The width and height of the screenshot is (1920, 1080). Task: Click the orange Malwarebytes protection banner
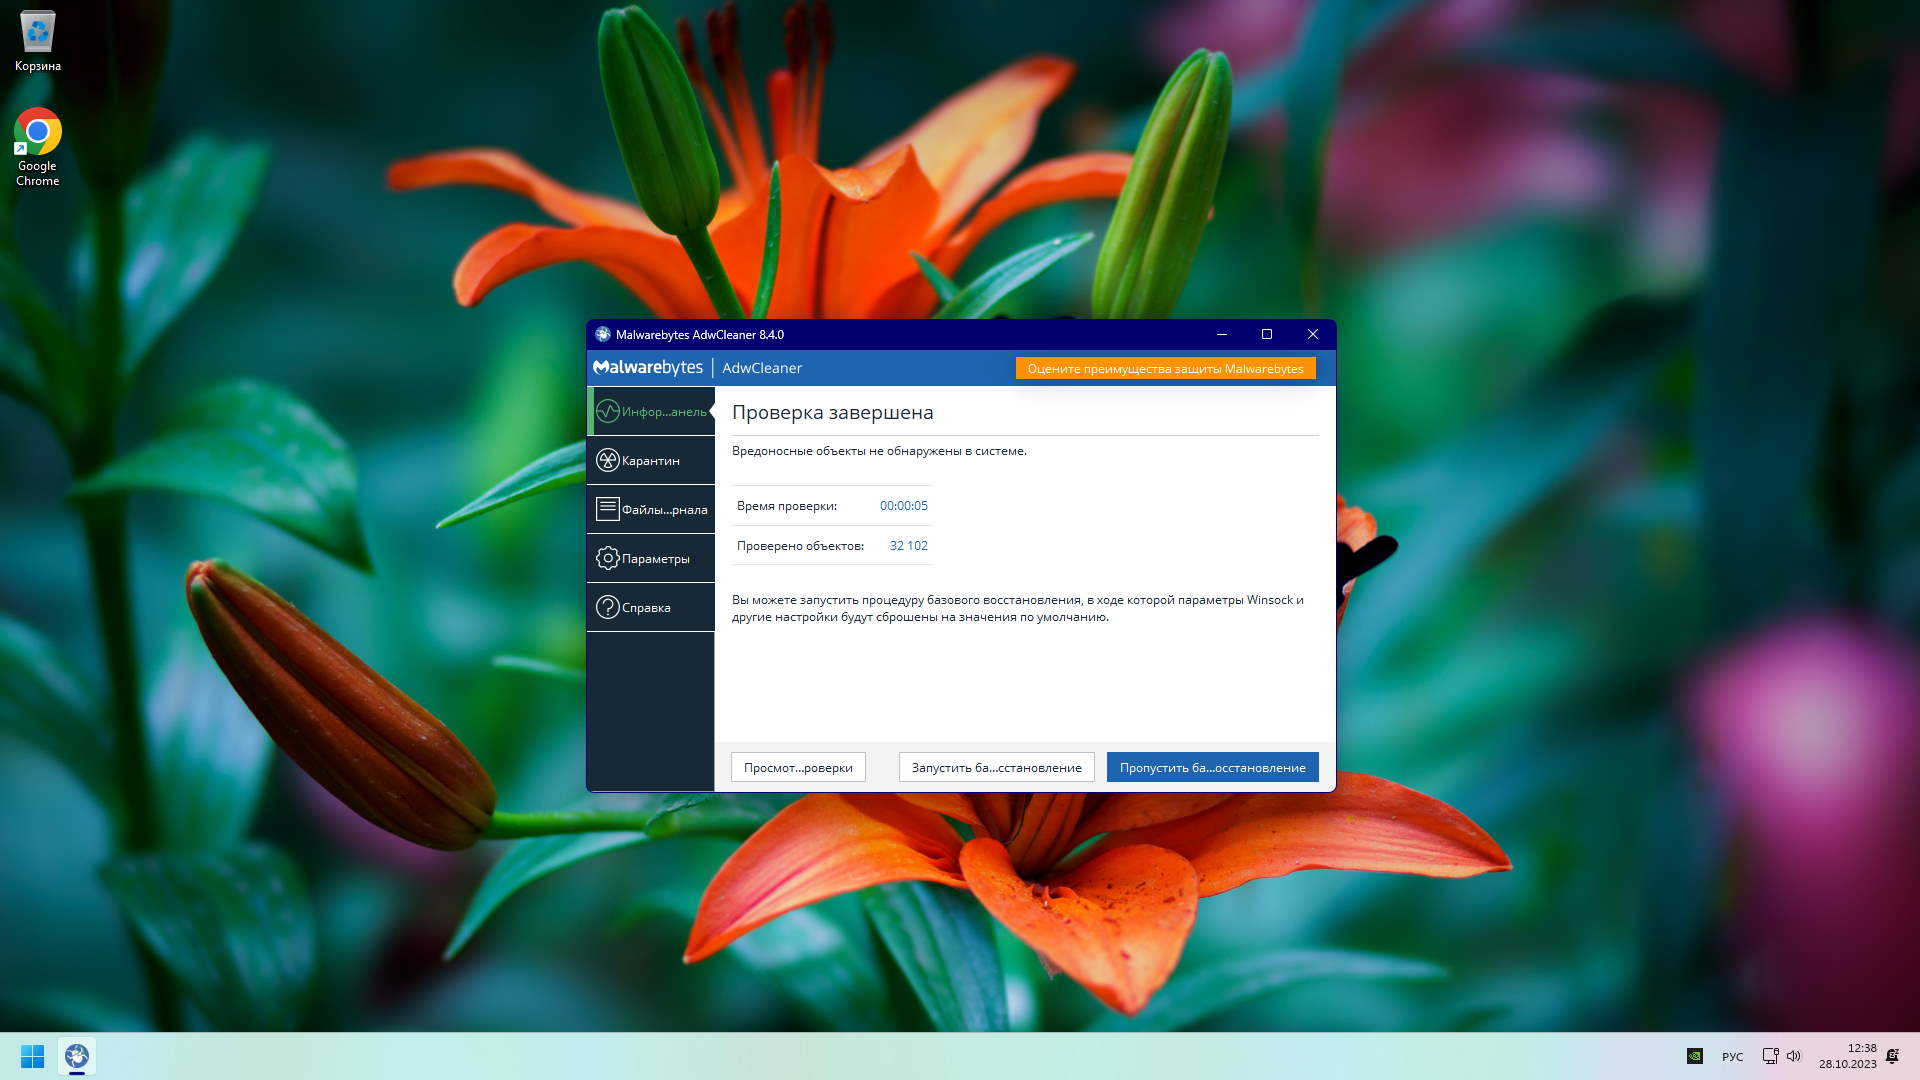point(1165,368)
